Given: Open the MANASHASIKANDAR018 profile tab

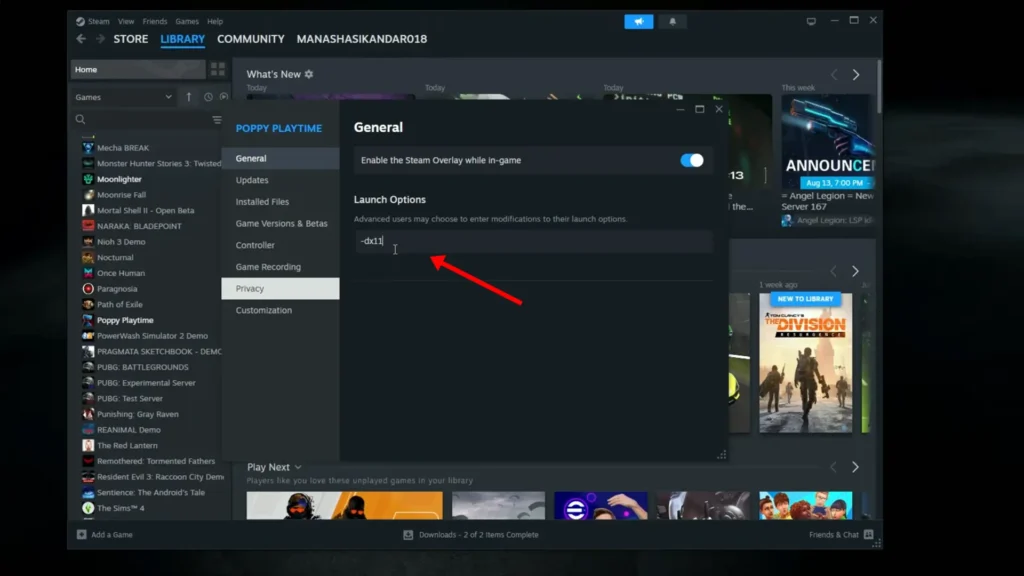Looking at the screenshot, I should click(x=362, y=39).
